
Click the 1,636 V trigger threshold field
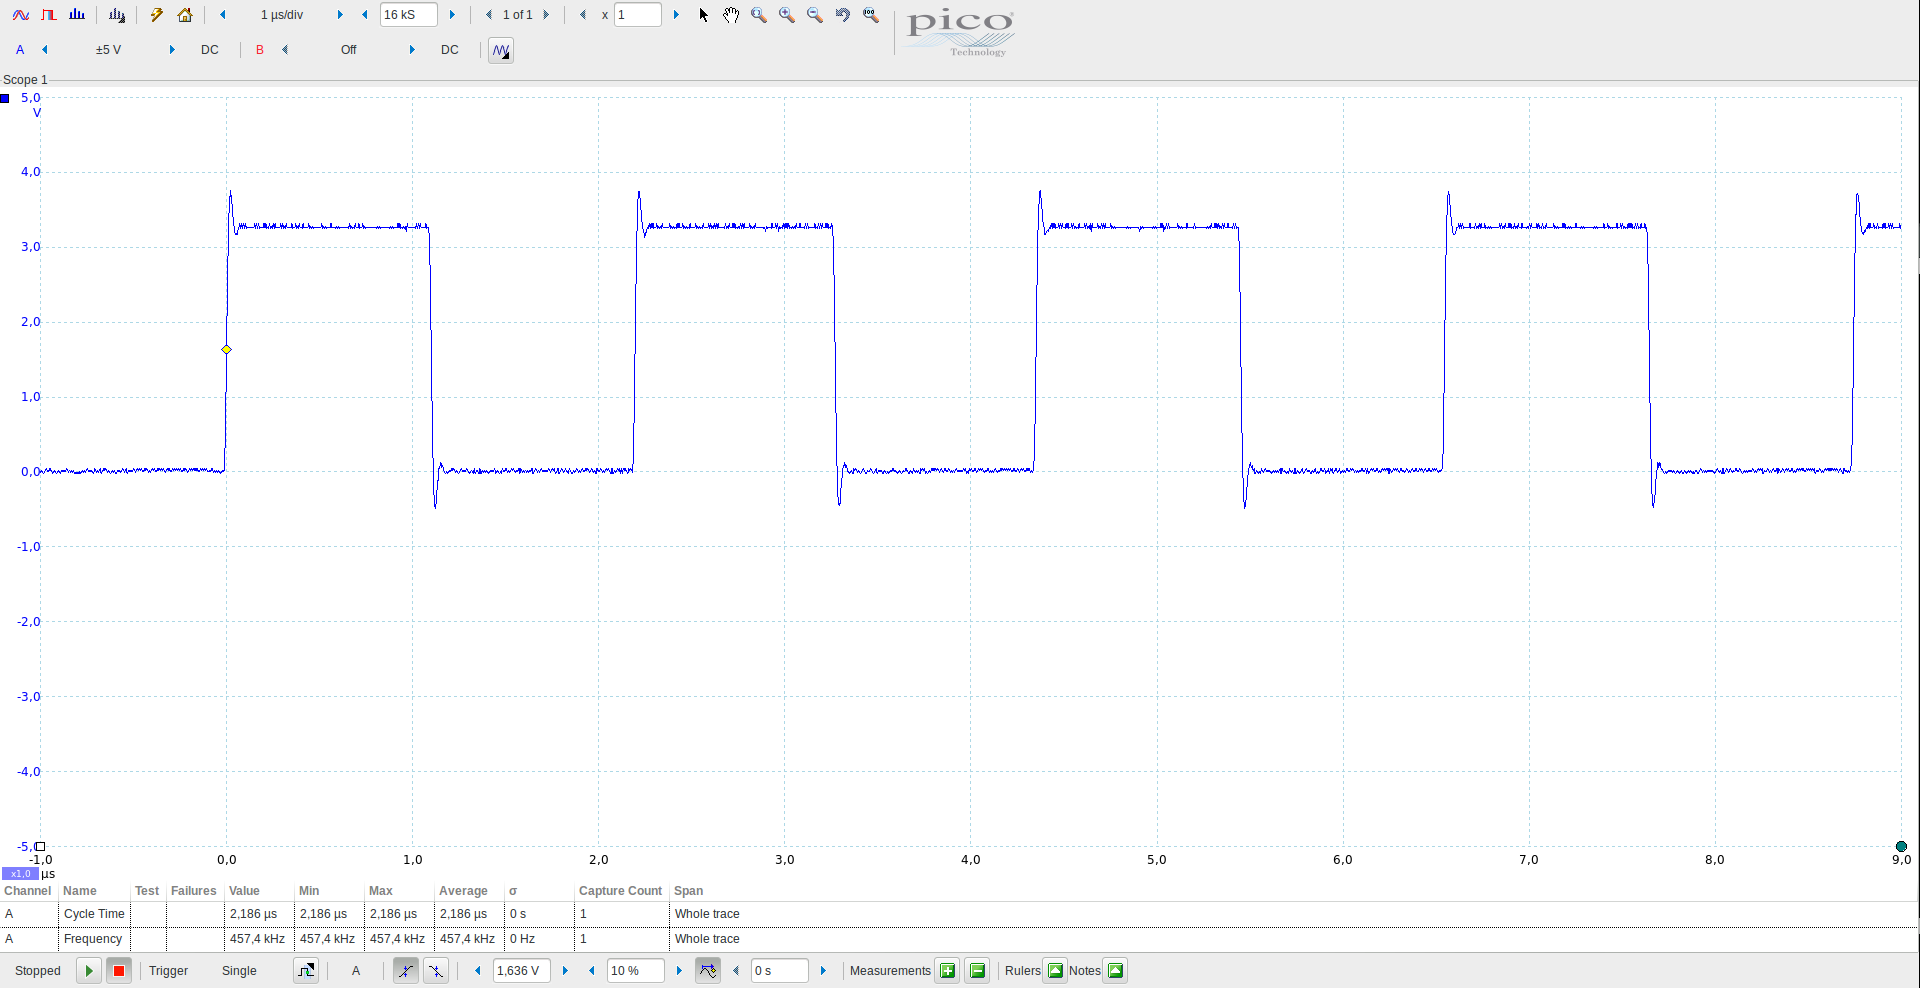point(522,971)
